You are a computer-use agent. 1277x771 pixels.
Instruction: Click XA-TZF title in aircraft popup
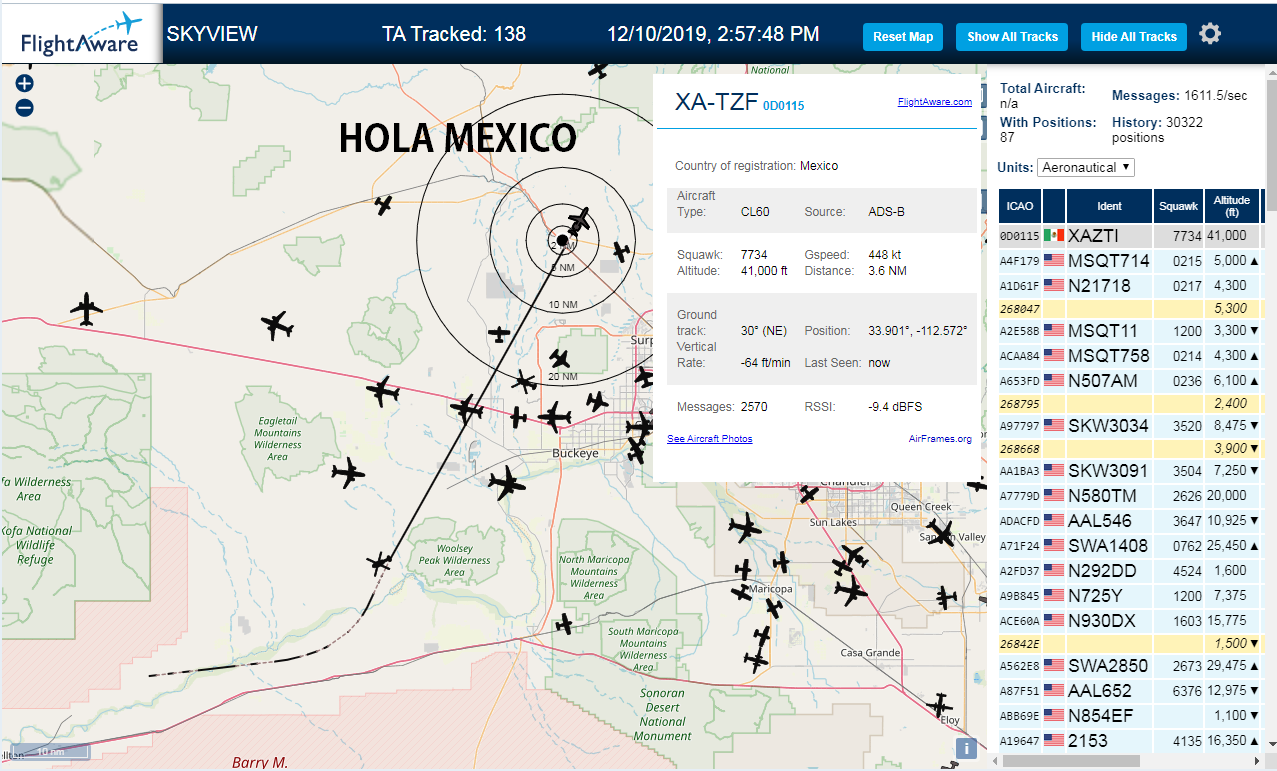pos(717,101)
